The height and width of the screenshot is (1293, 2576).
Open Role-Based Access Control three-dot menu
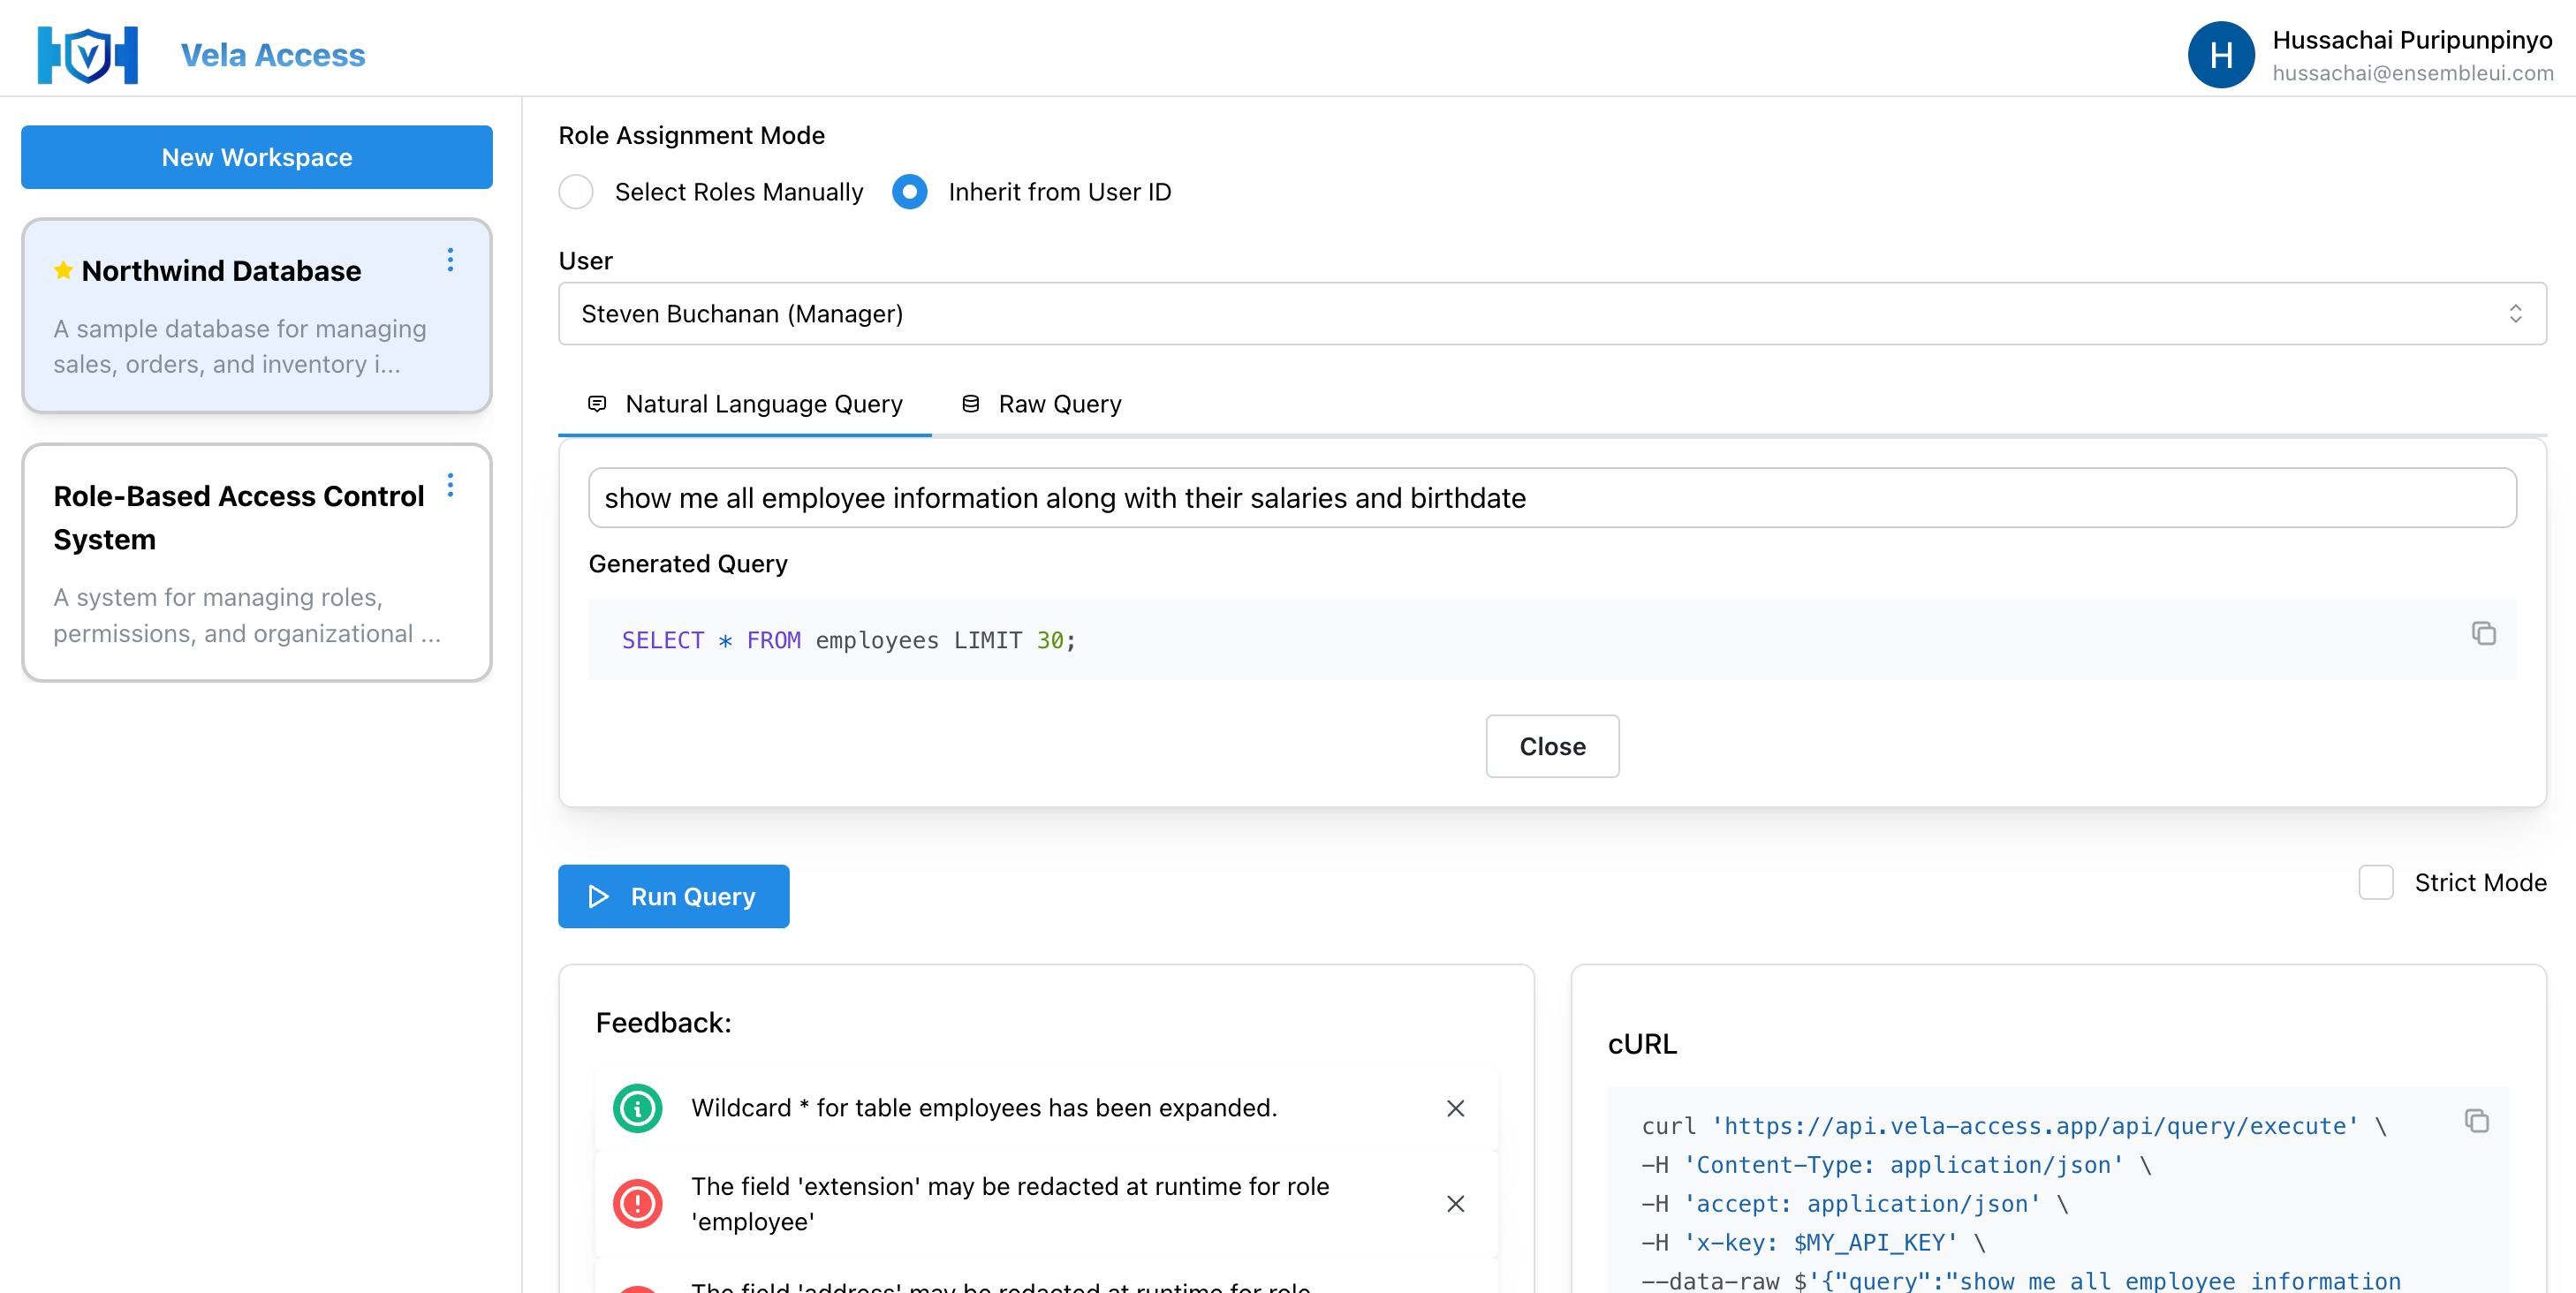(450, 485)
